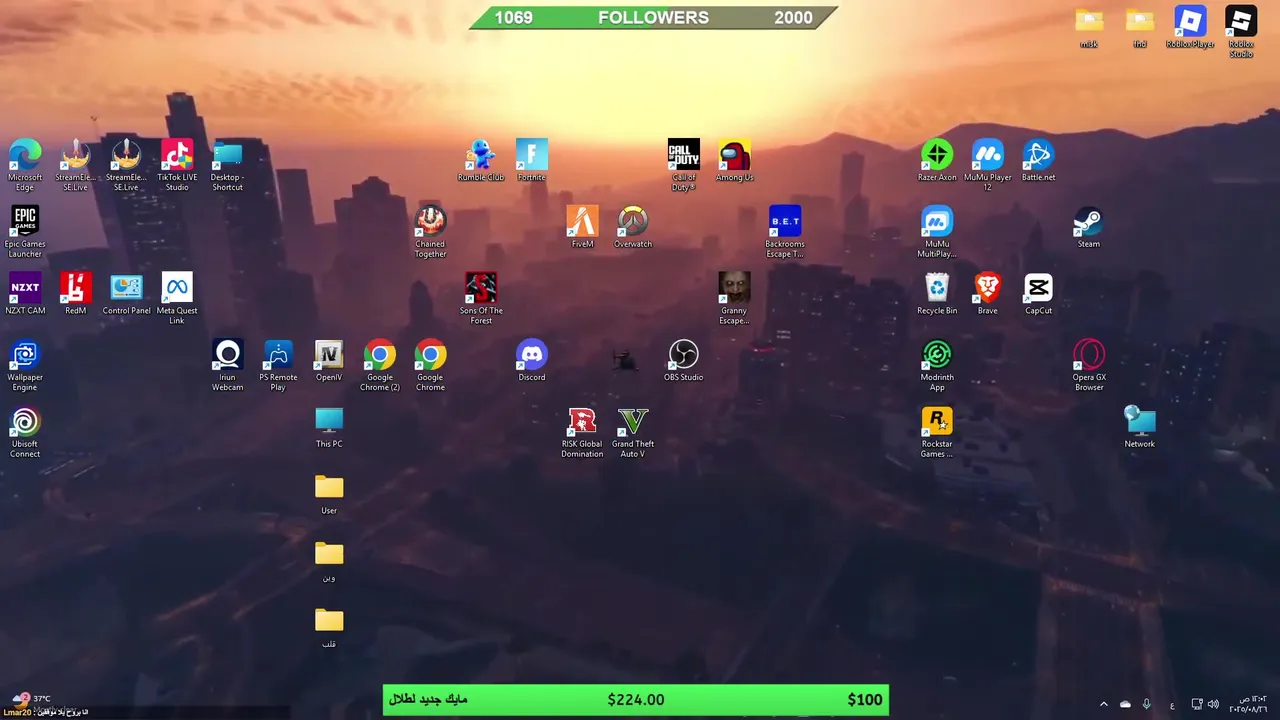
Task: Launch Steam
Action: [x=1089, y=228]
